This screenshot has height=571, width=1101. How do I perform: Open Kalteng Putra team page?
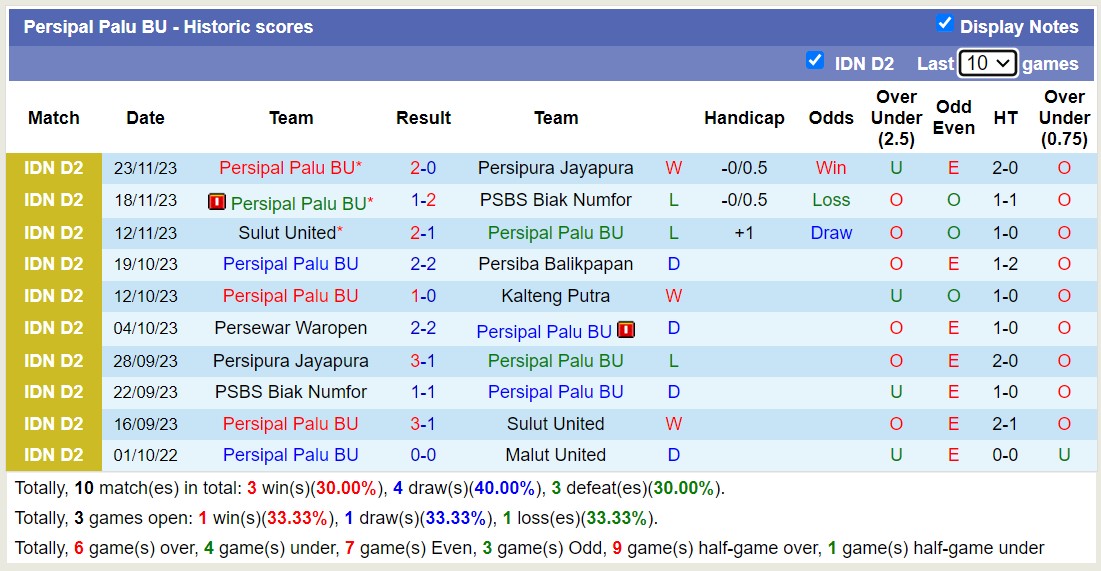click(555, 296)
